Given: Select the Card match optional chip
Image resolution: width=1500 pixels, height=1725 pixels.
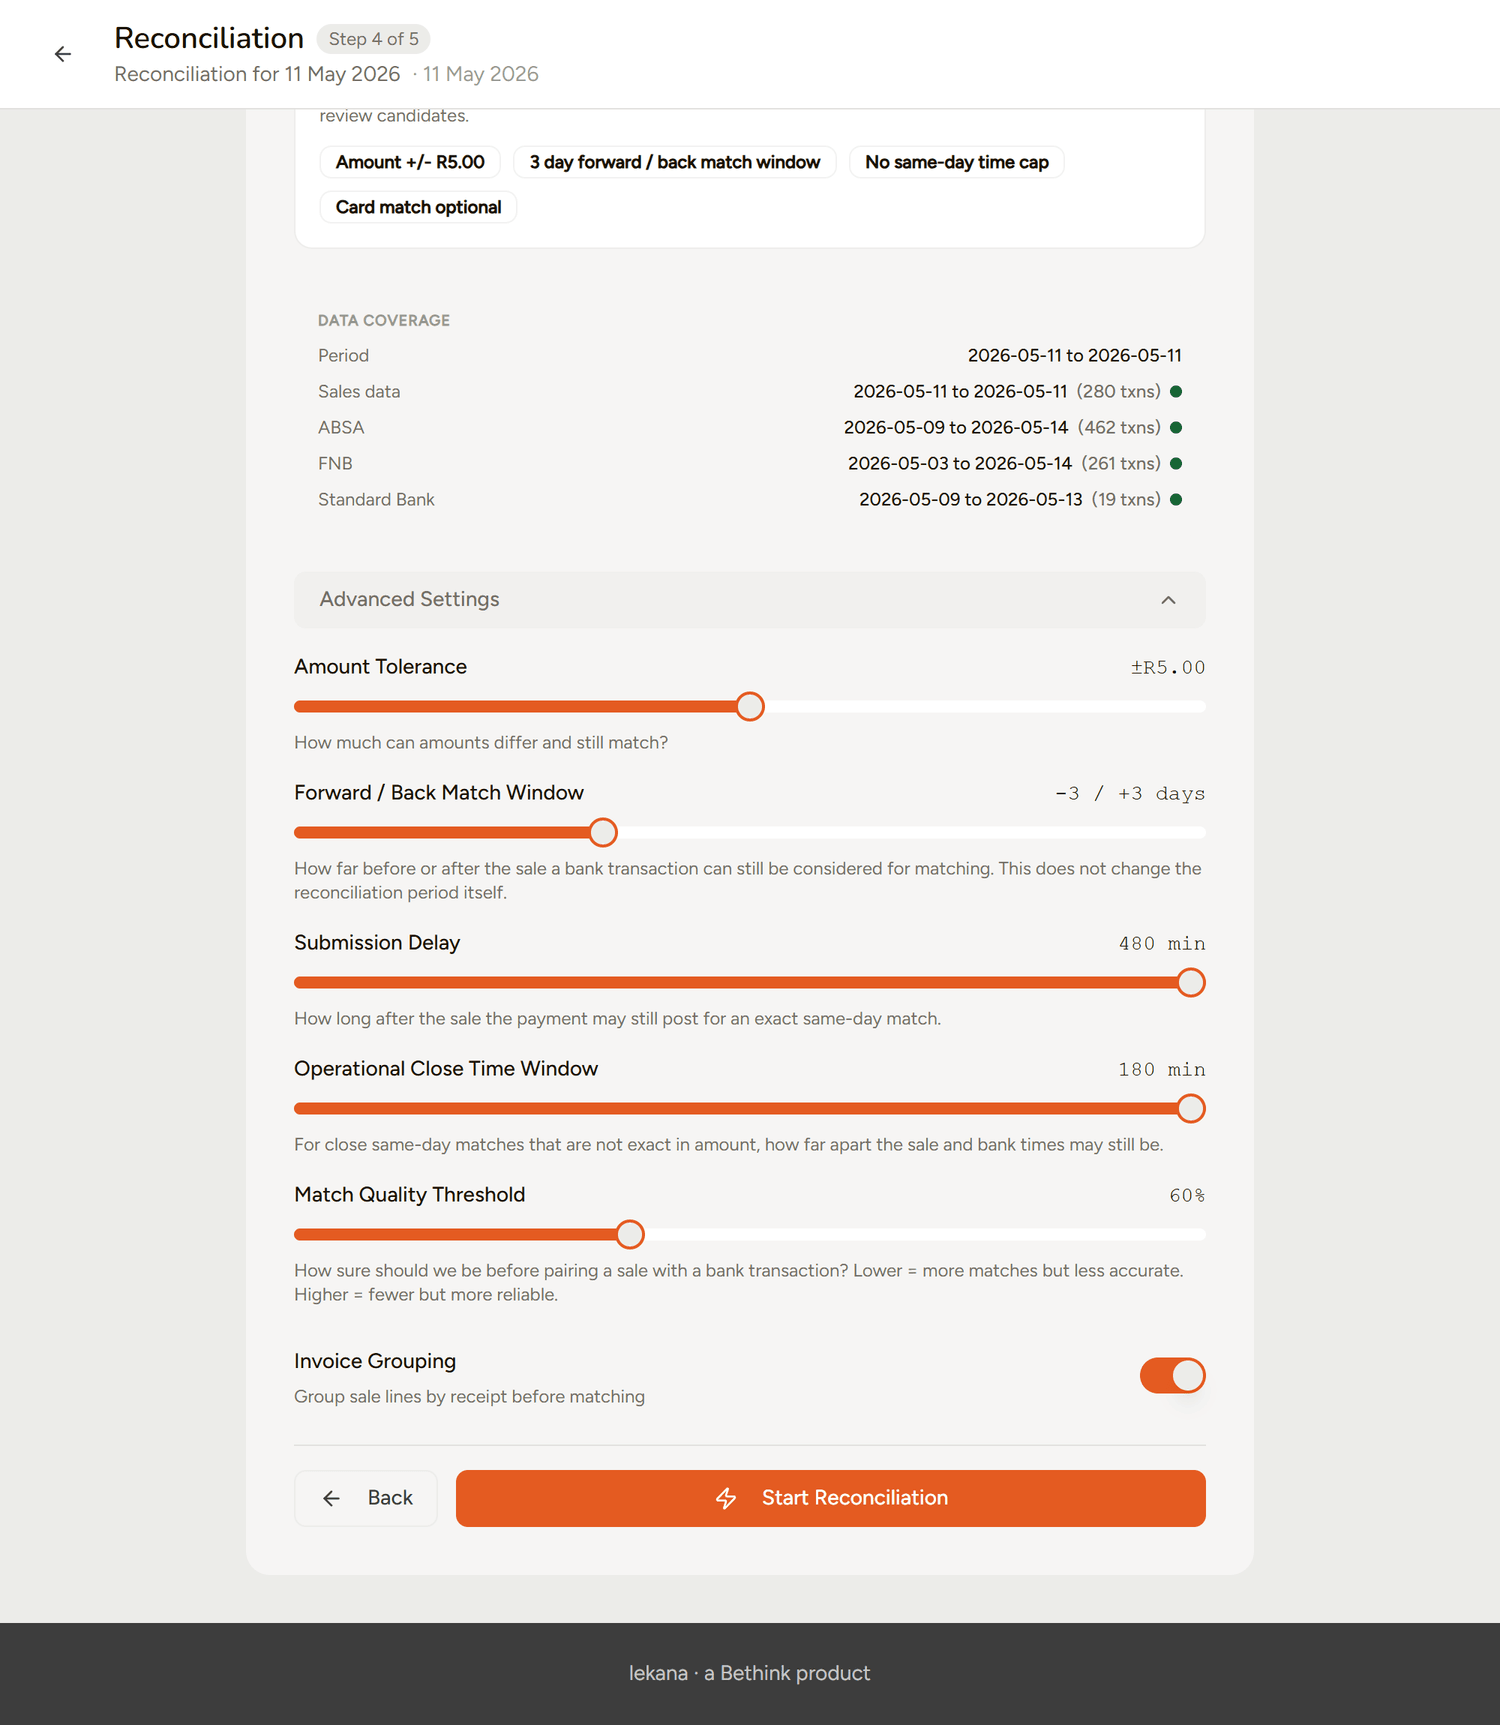Looking at the screenshot, I should (x=418, y=207).
